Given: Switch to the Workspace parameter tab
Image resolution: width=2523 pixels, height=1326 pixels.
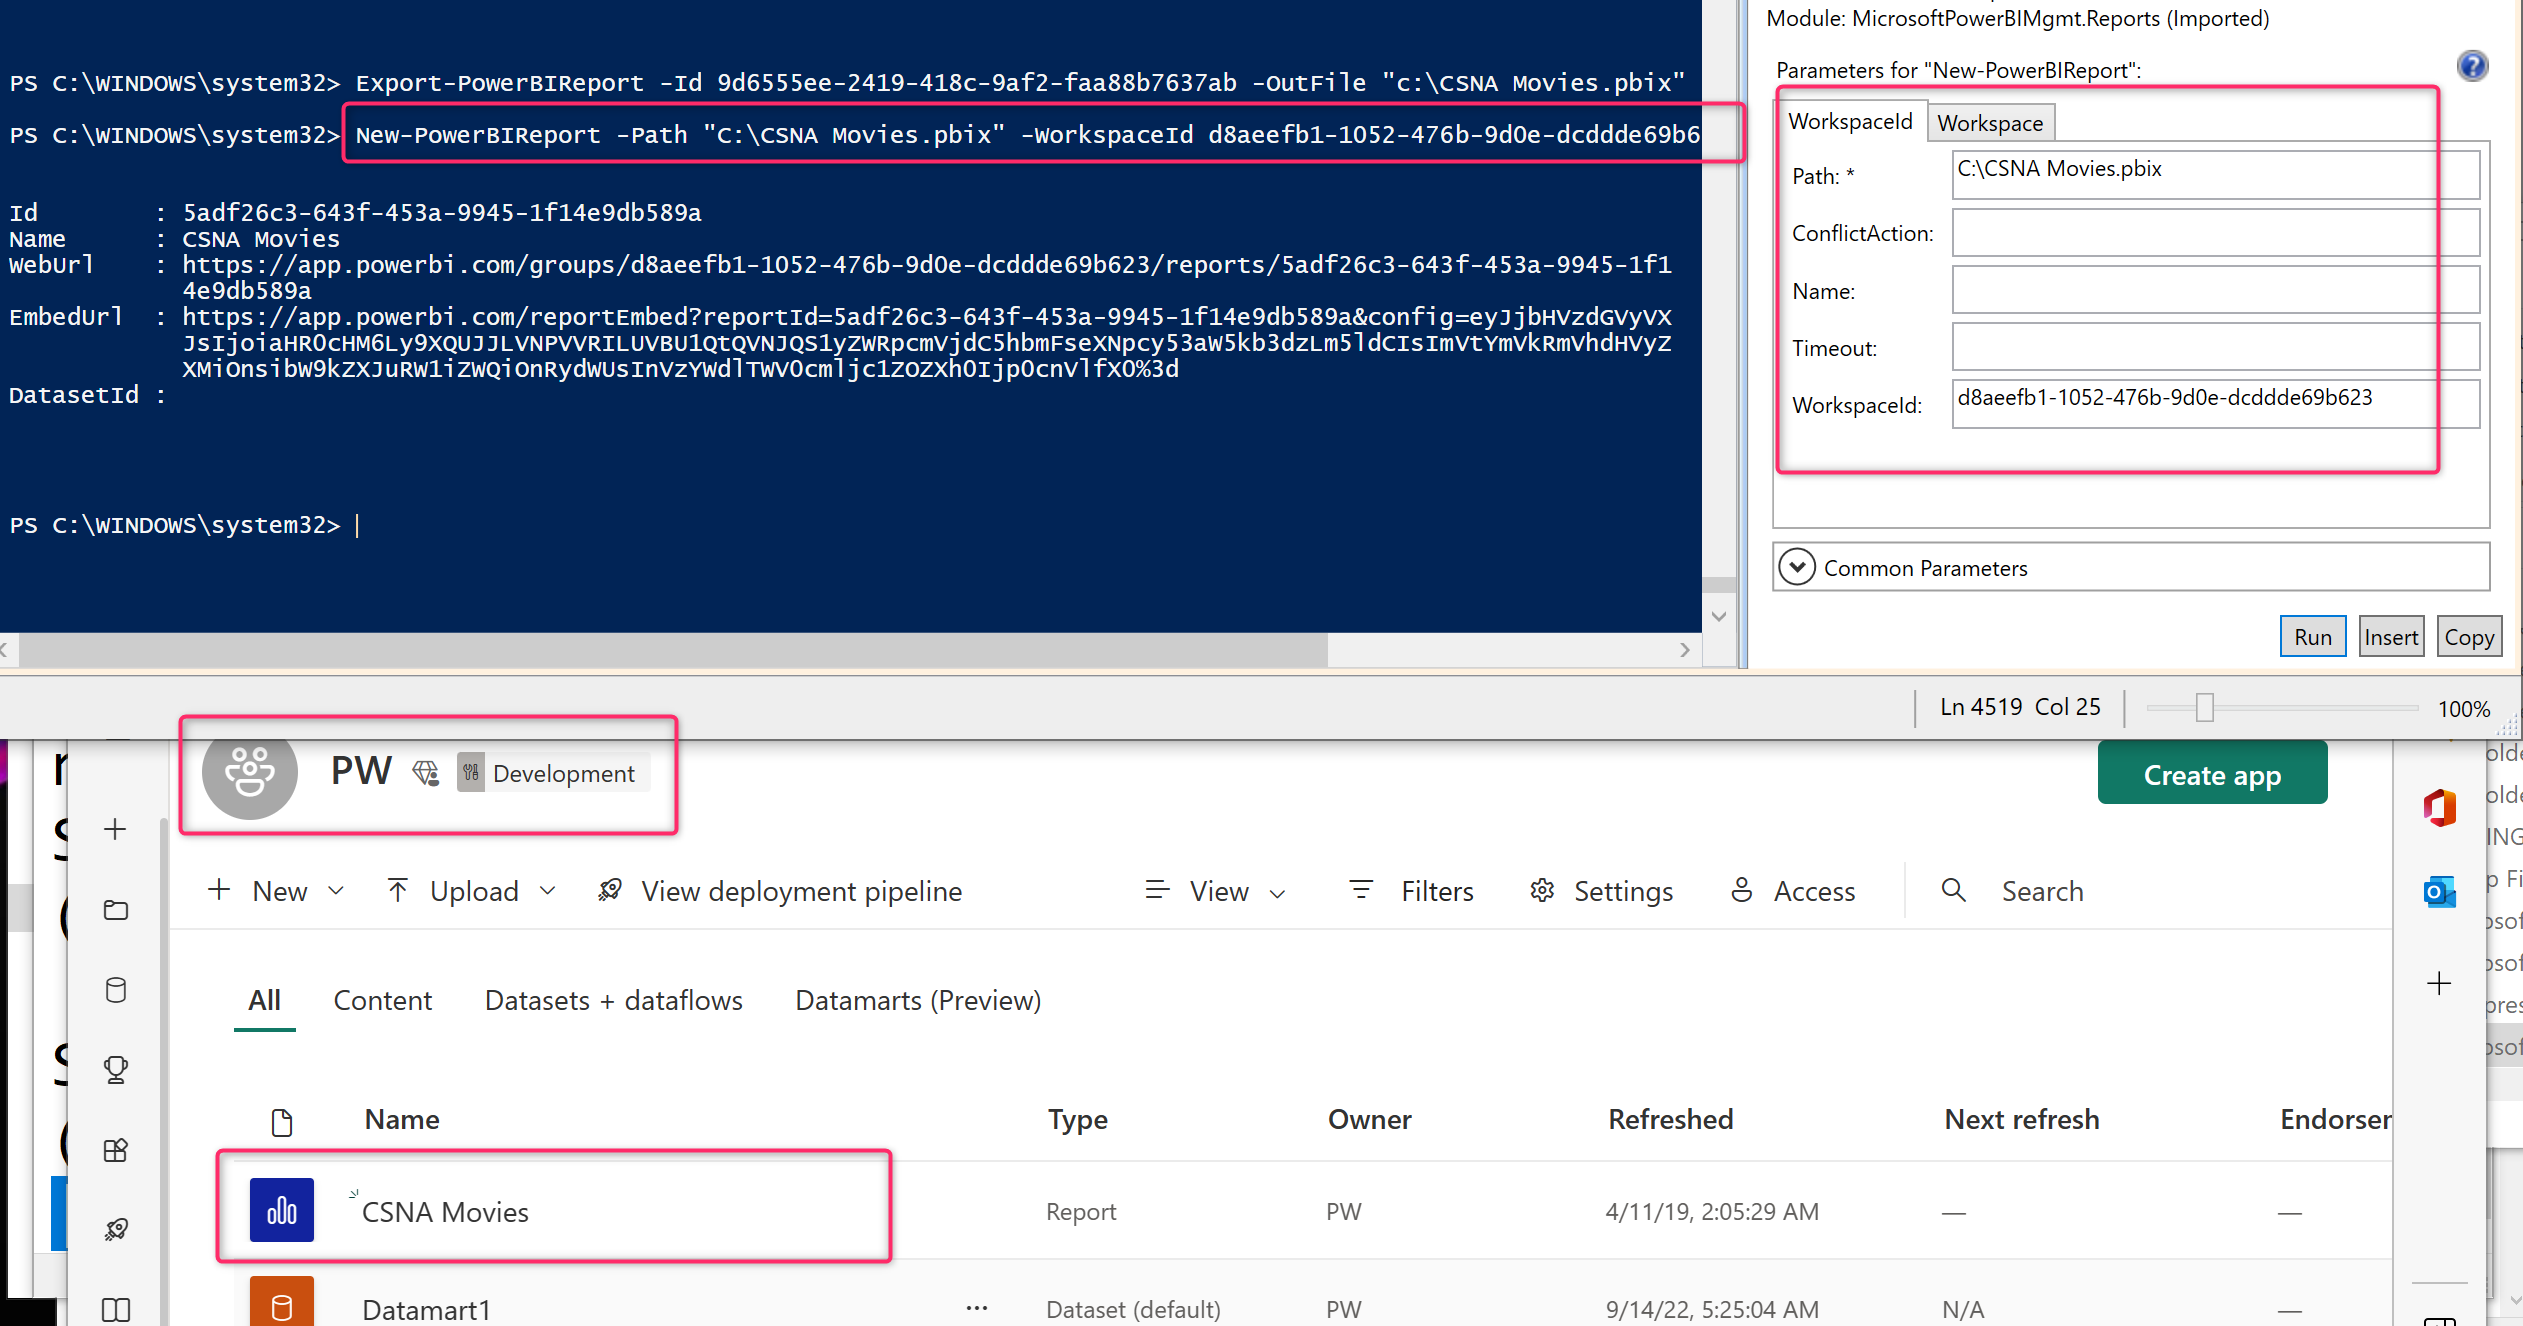Looking at the screenshot, I should [x=1990, y=123].
